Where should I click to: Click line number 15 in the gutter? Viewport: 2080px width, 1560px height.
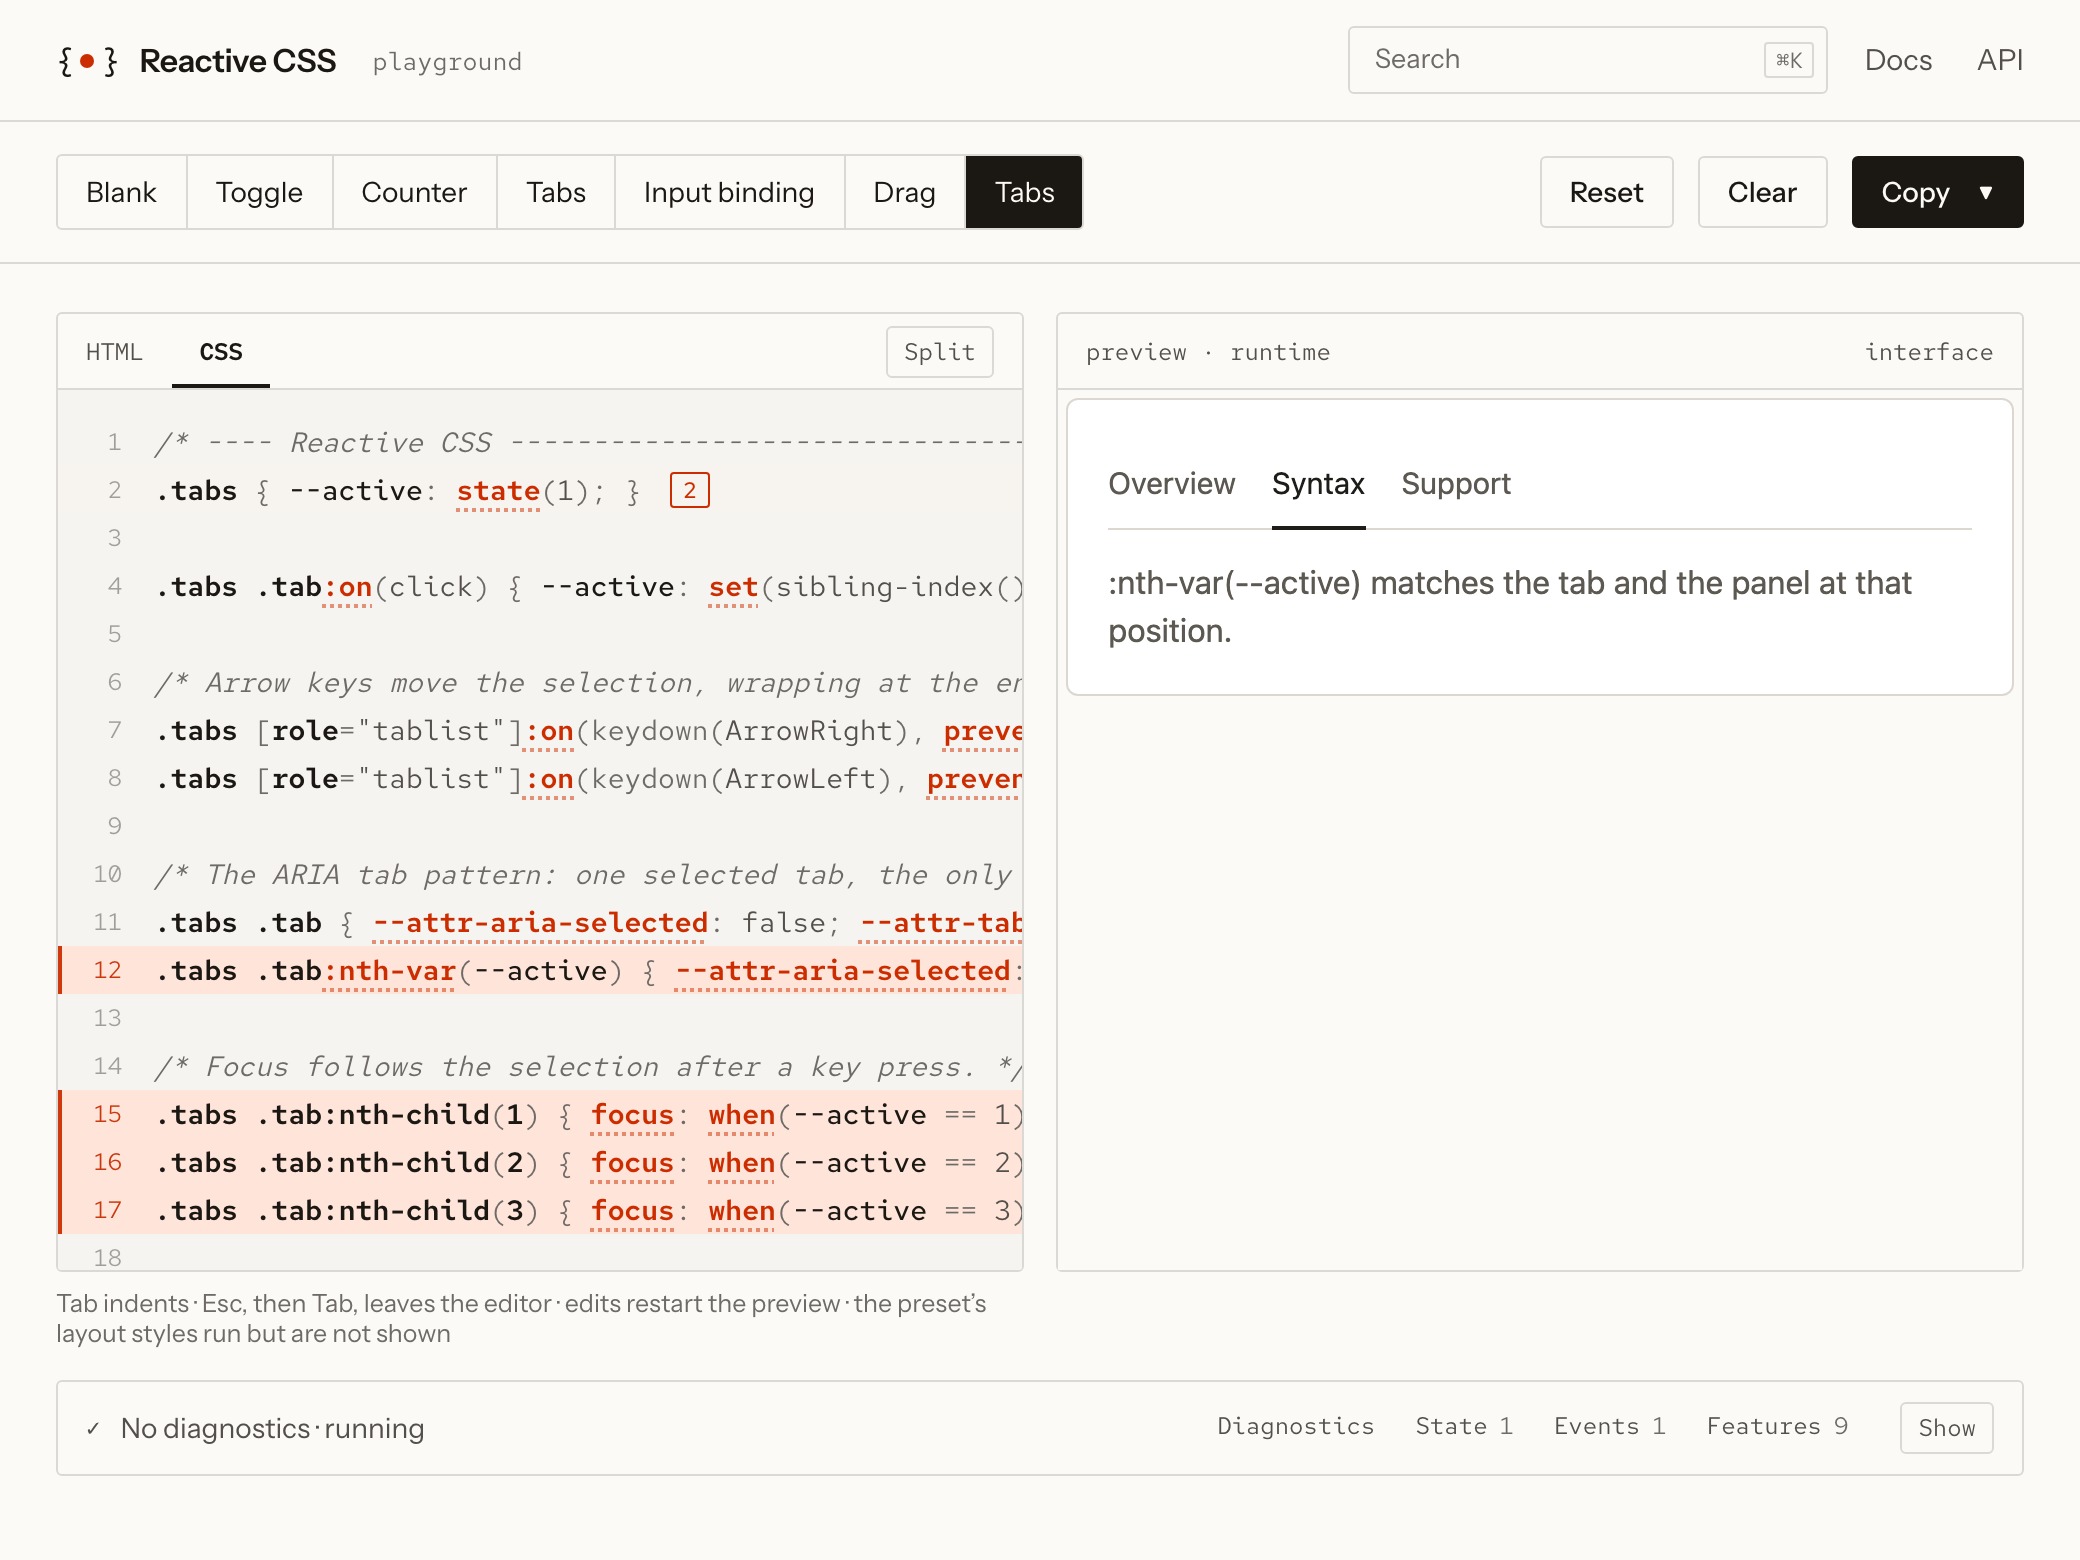click(107, 1115)
